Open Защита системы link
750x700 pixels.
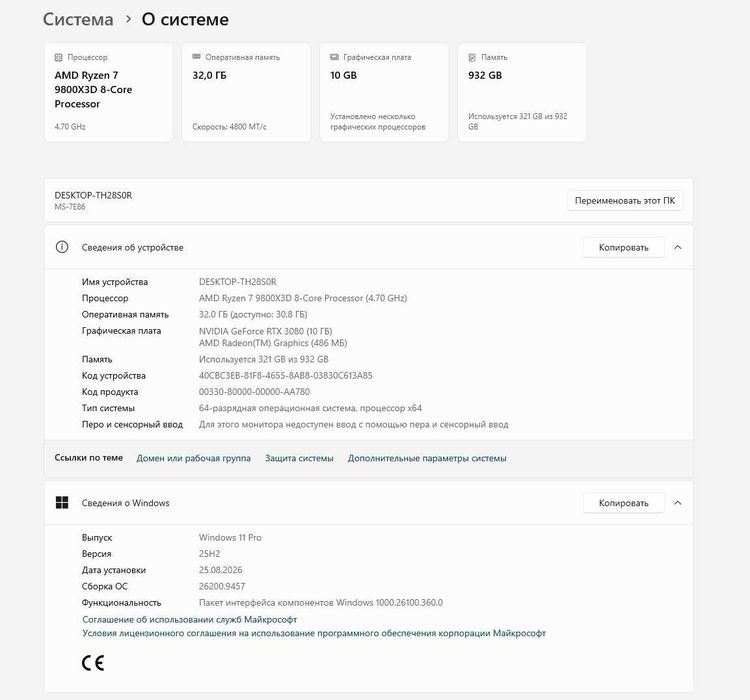click(x=299, y=458)
